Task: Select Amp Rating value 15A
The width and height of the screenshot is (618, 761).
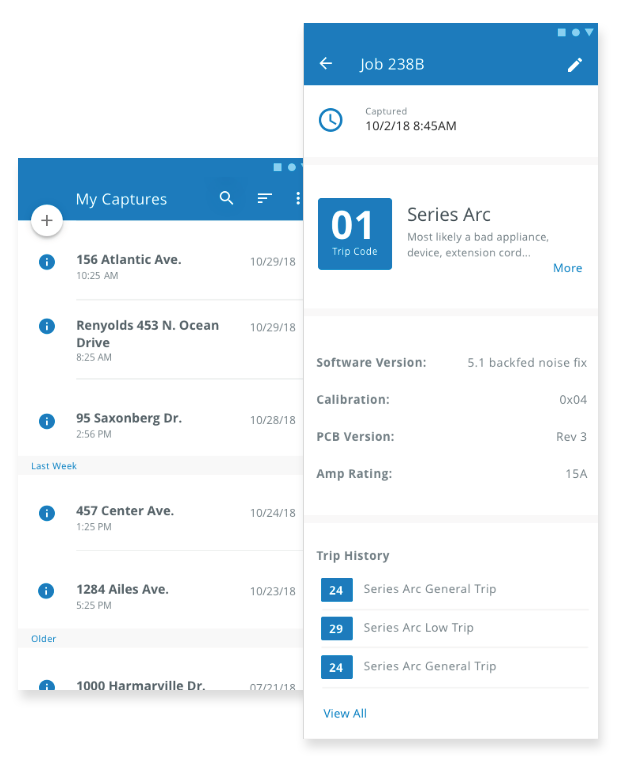Action: tap(576, 474)
